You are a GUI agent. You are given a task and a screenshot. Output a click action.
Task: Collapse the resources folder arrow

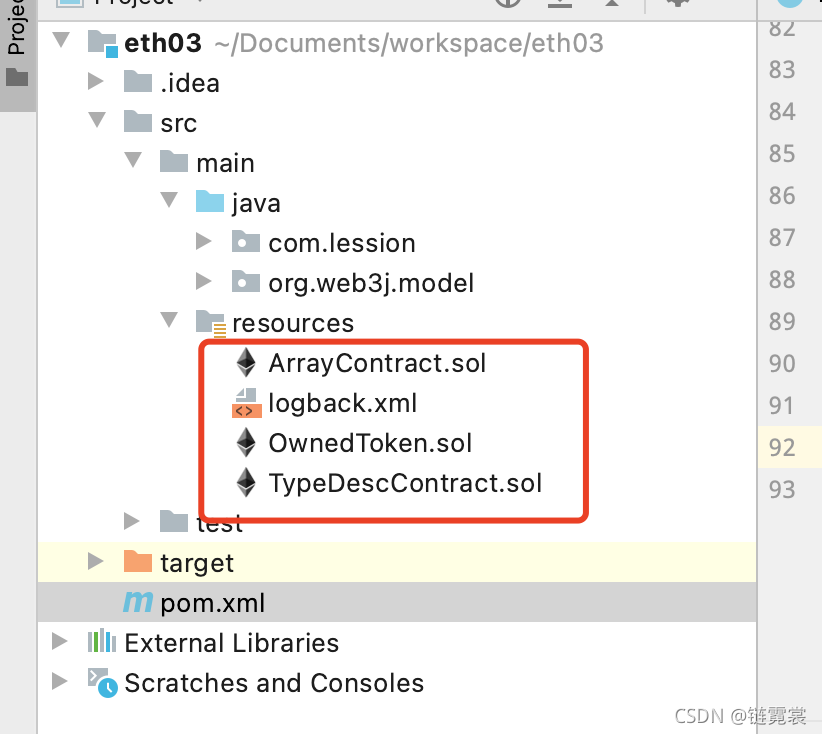169,319
